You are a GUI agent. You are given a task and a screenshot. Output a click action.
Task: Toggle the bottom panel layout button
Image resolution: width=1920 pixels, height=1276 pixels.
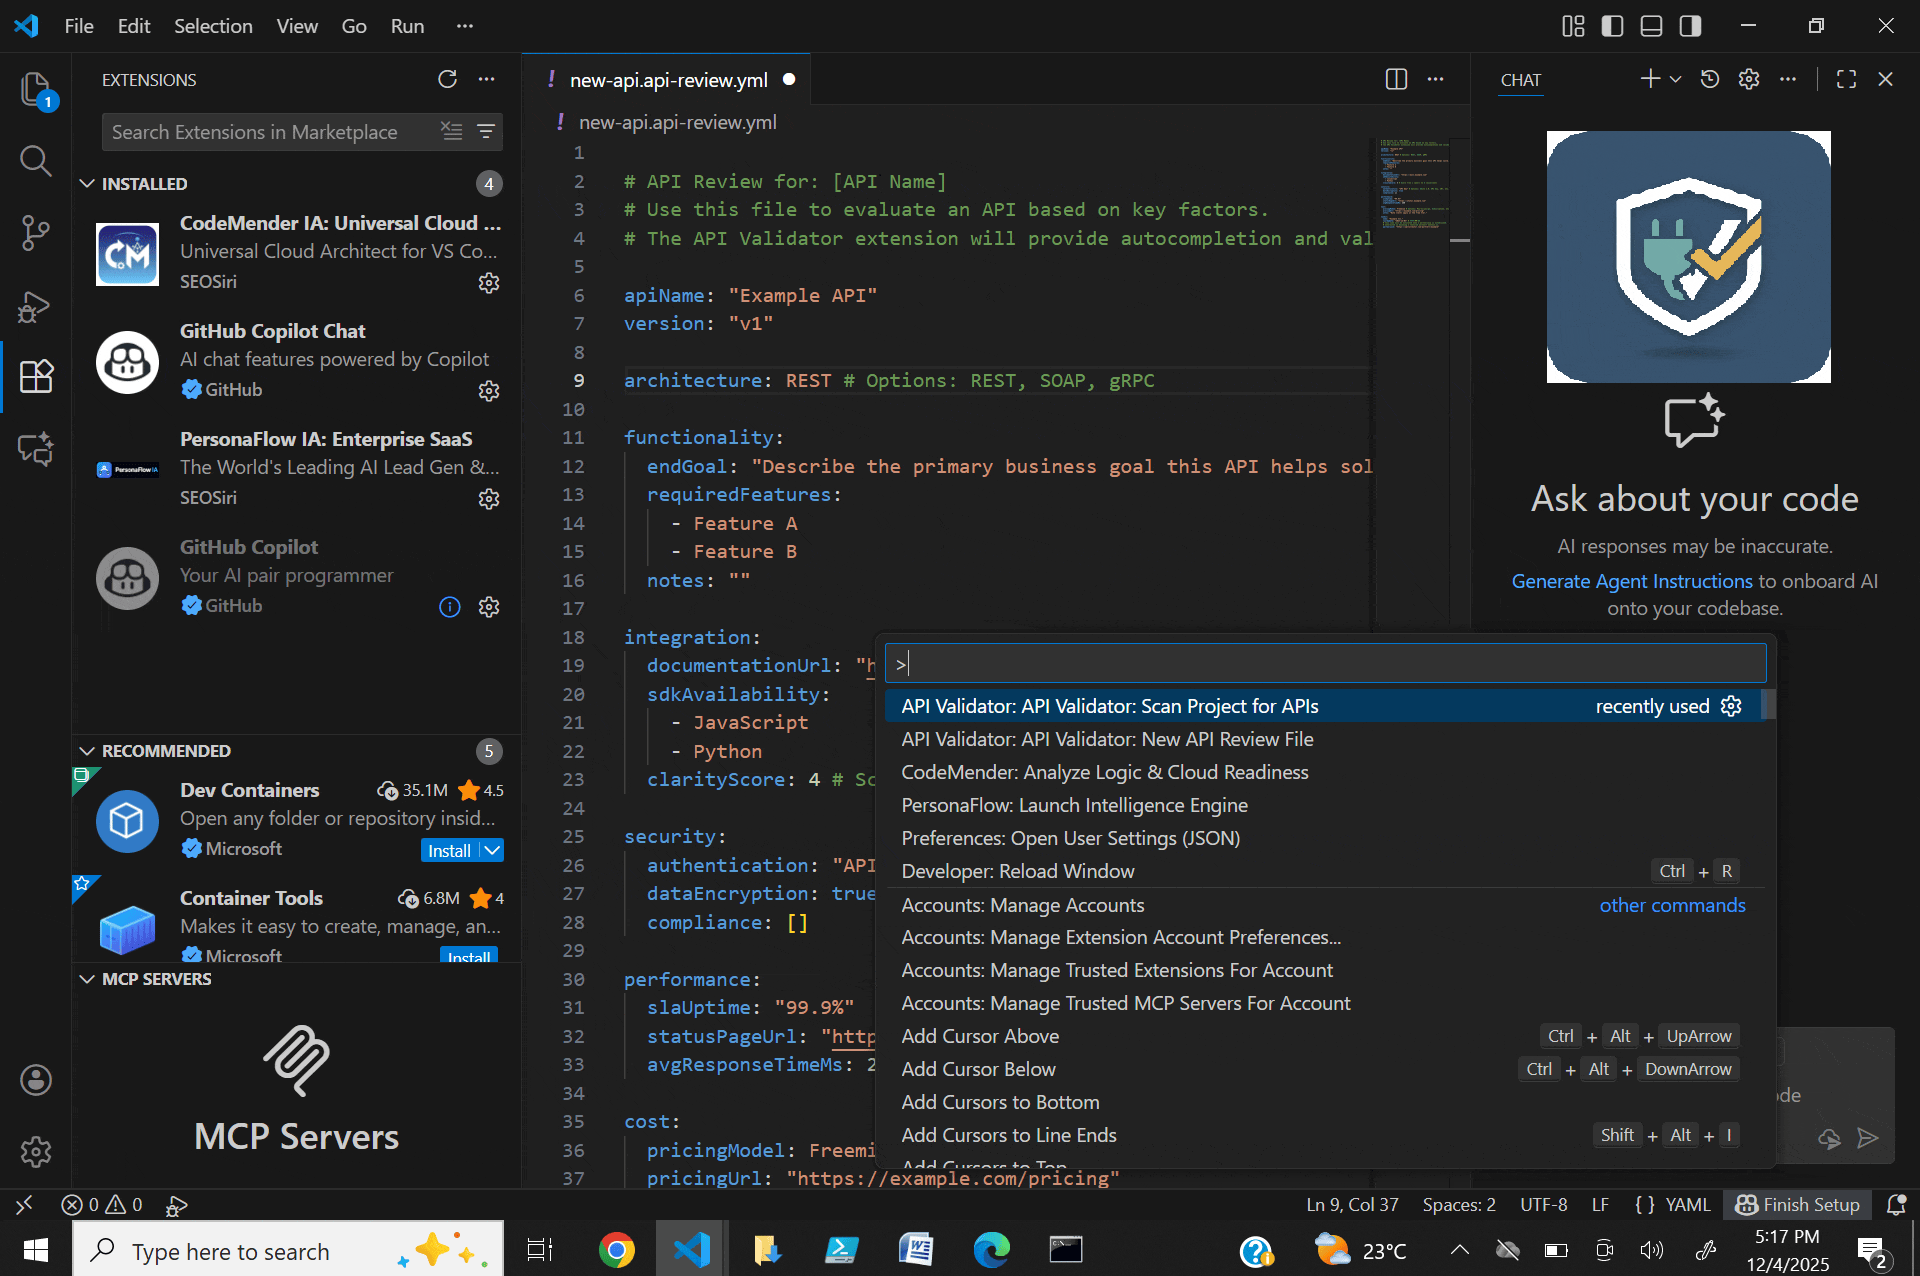tap(1651, 26)
